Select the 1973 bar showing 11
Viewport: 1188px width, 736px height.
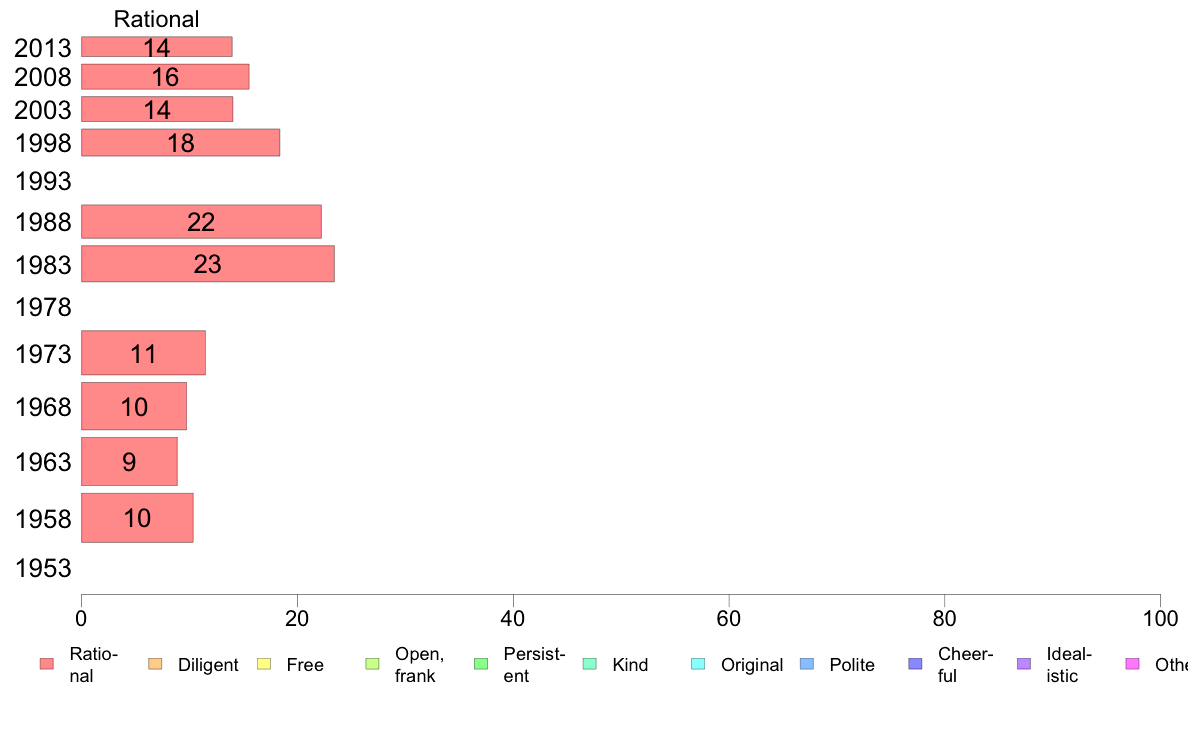point(143,353)
